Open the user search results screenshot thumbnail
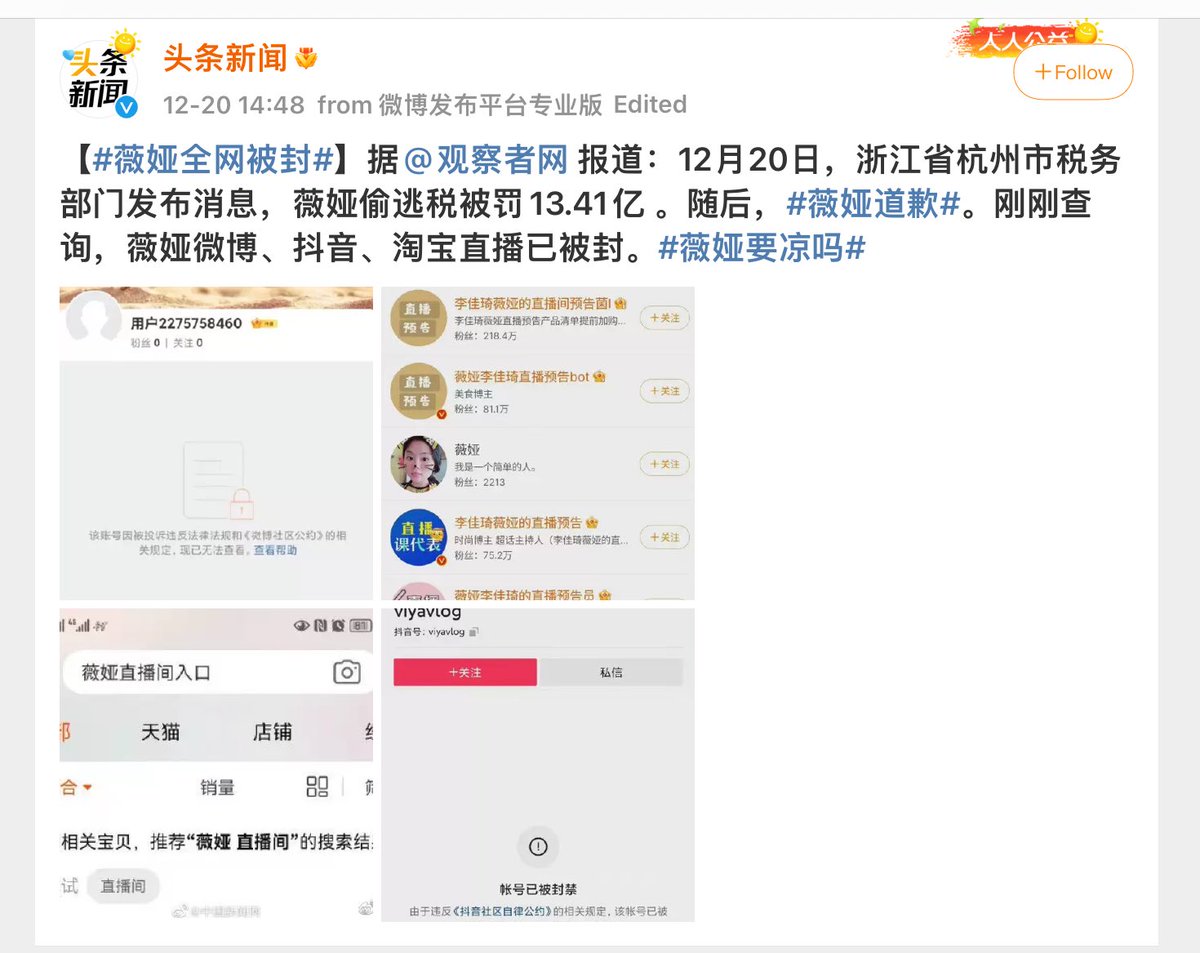Viewport: 1200px width, 953px height. 538,443
